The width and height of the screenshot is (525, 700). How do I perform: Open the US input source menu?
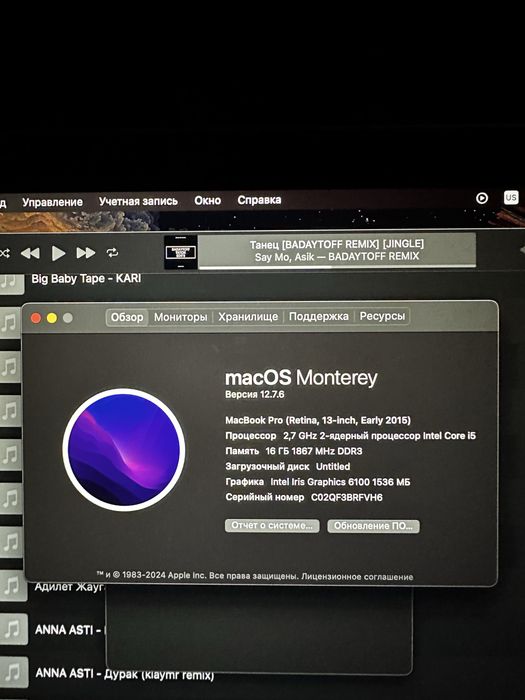click(x=511, y=197)
